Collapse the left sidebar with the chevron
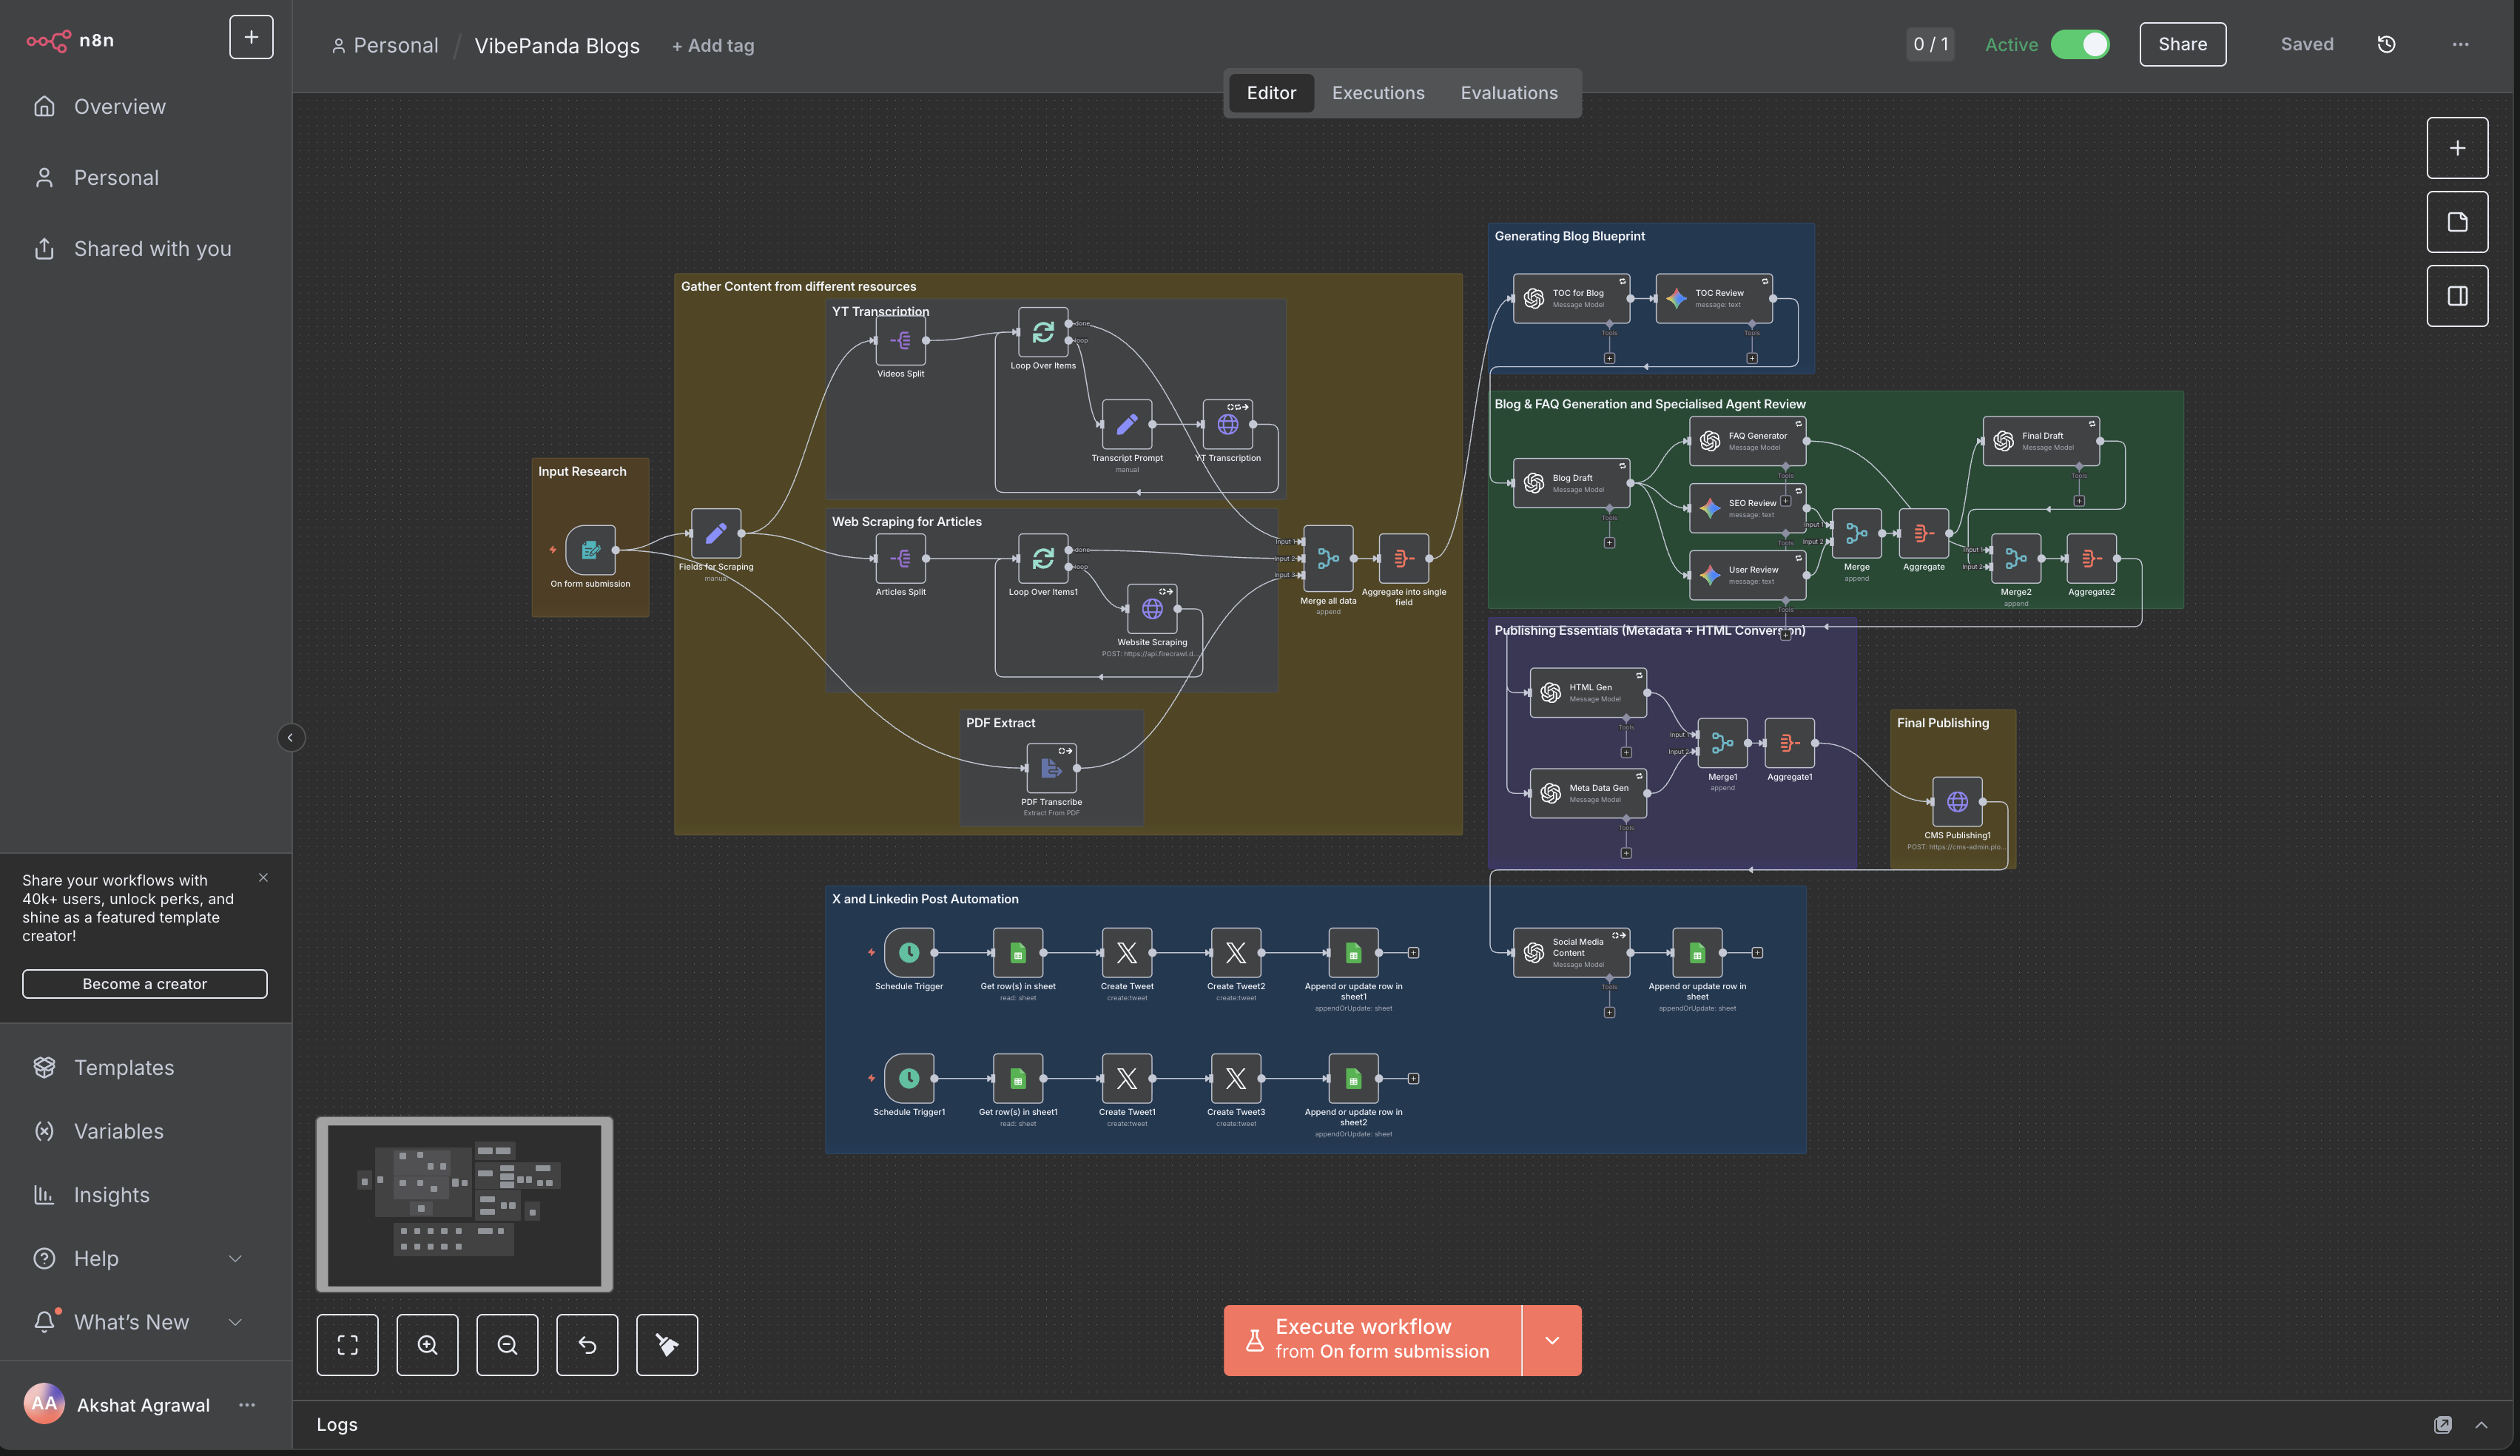Image resolution: width=2520 pixels, height=1456 pixels. coord(290,738)
